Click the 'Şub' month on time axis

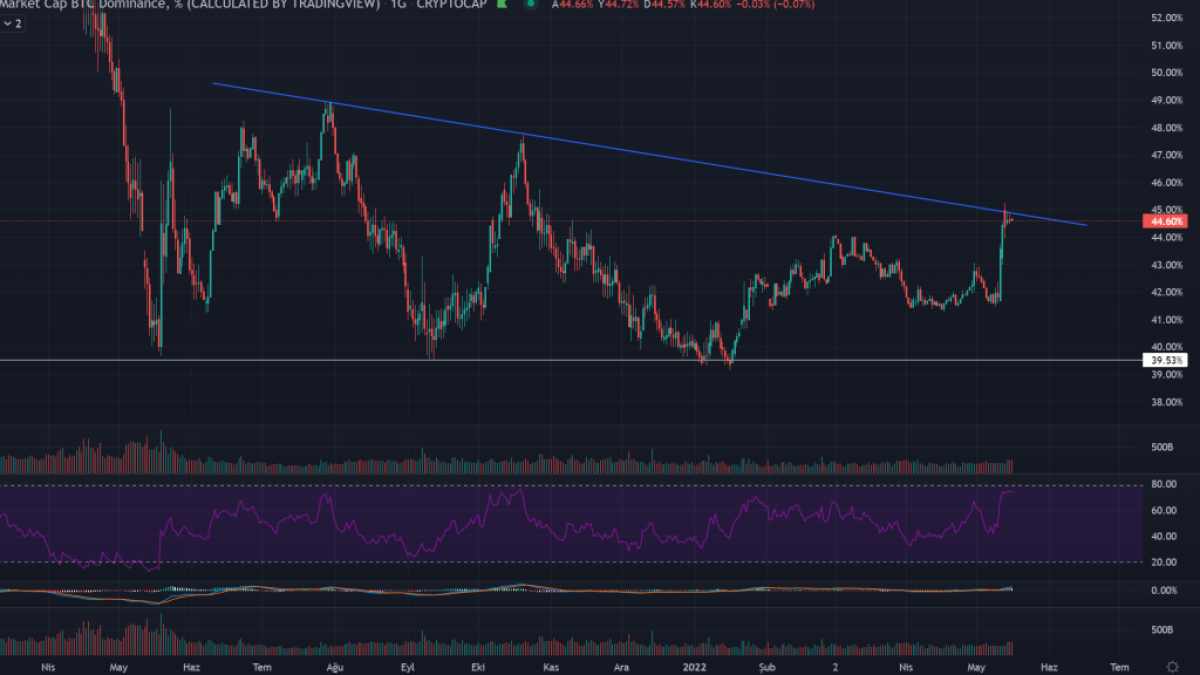(x=767, y=666)
